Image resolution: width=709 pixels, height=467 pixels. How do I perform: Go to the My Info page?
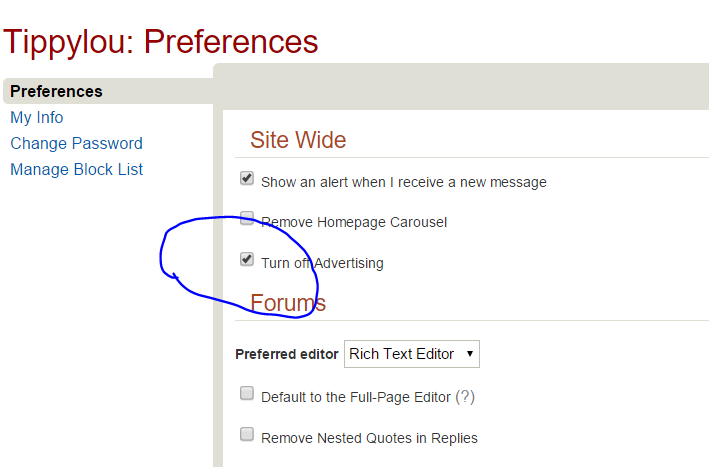(x=37, y=117)
